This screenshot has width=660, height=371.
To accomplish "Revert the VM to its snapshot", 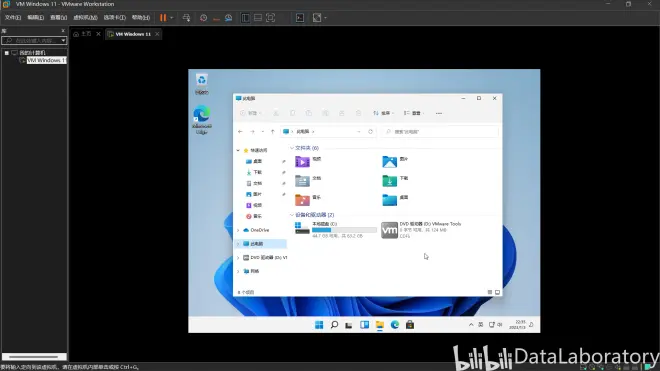I will click(x=216, y=18).
